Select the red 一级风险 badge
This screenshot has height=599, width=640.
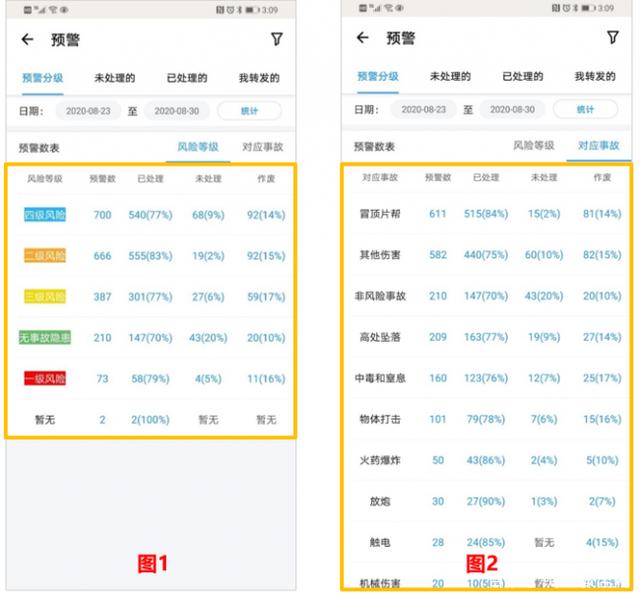[44, 379]
